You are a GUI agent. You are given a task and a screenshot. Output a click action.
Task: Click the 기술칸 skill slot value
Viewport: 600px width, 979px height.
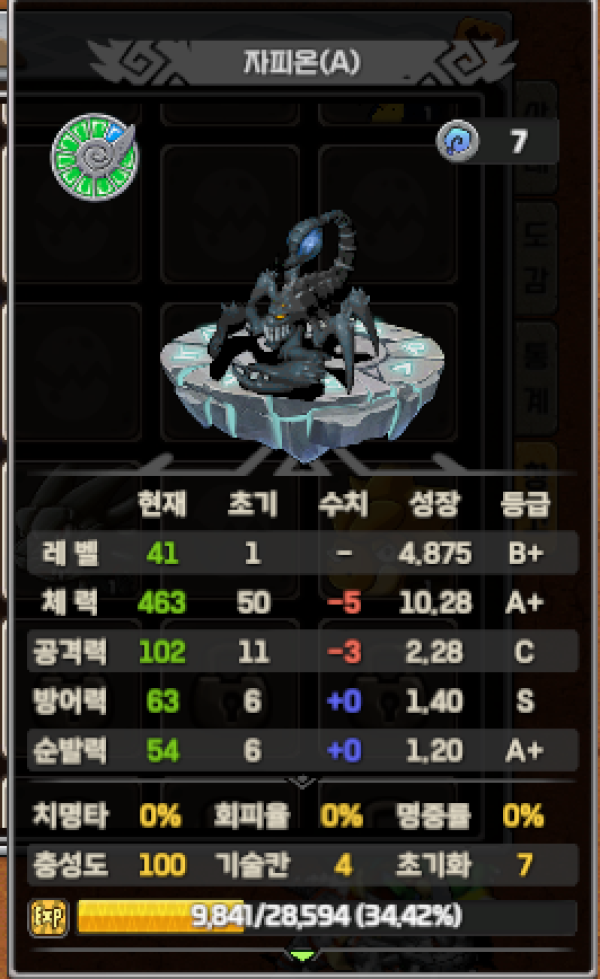[x=343, y=865]
